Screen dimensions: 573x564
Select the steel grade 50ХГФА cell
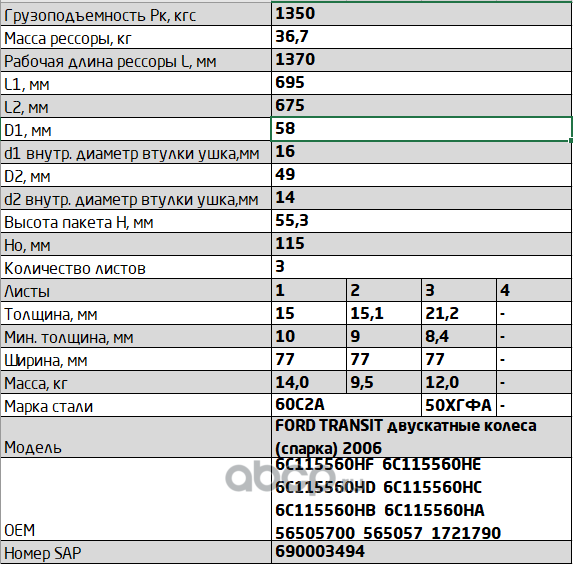[459, 405]
